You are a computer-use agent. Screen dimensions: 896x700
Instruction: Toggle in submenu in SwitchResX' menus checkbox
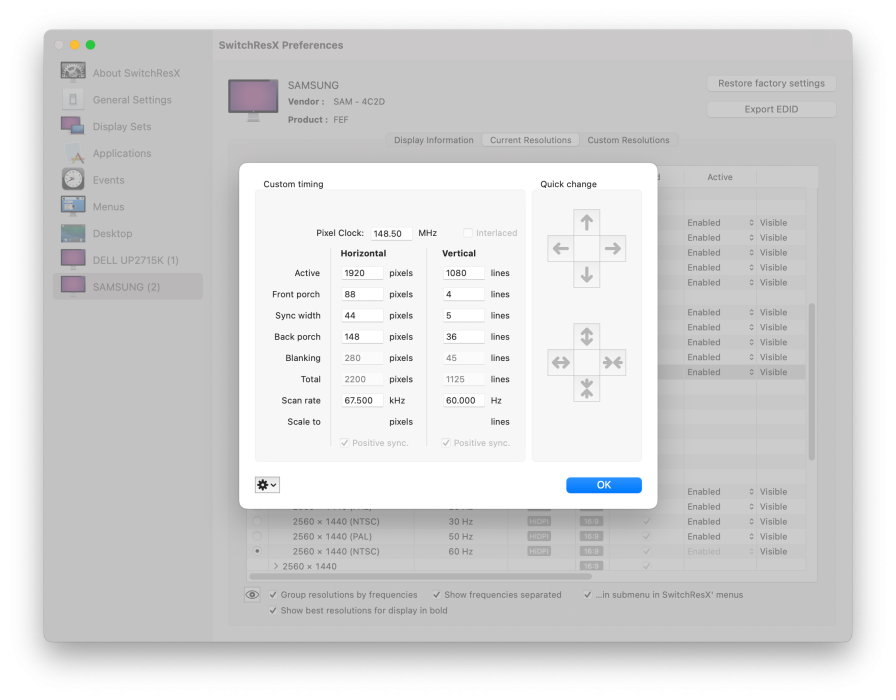pos(587,595)
